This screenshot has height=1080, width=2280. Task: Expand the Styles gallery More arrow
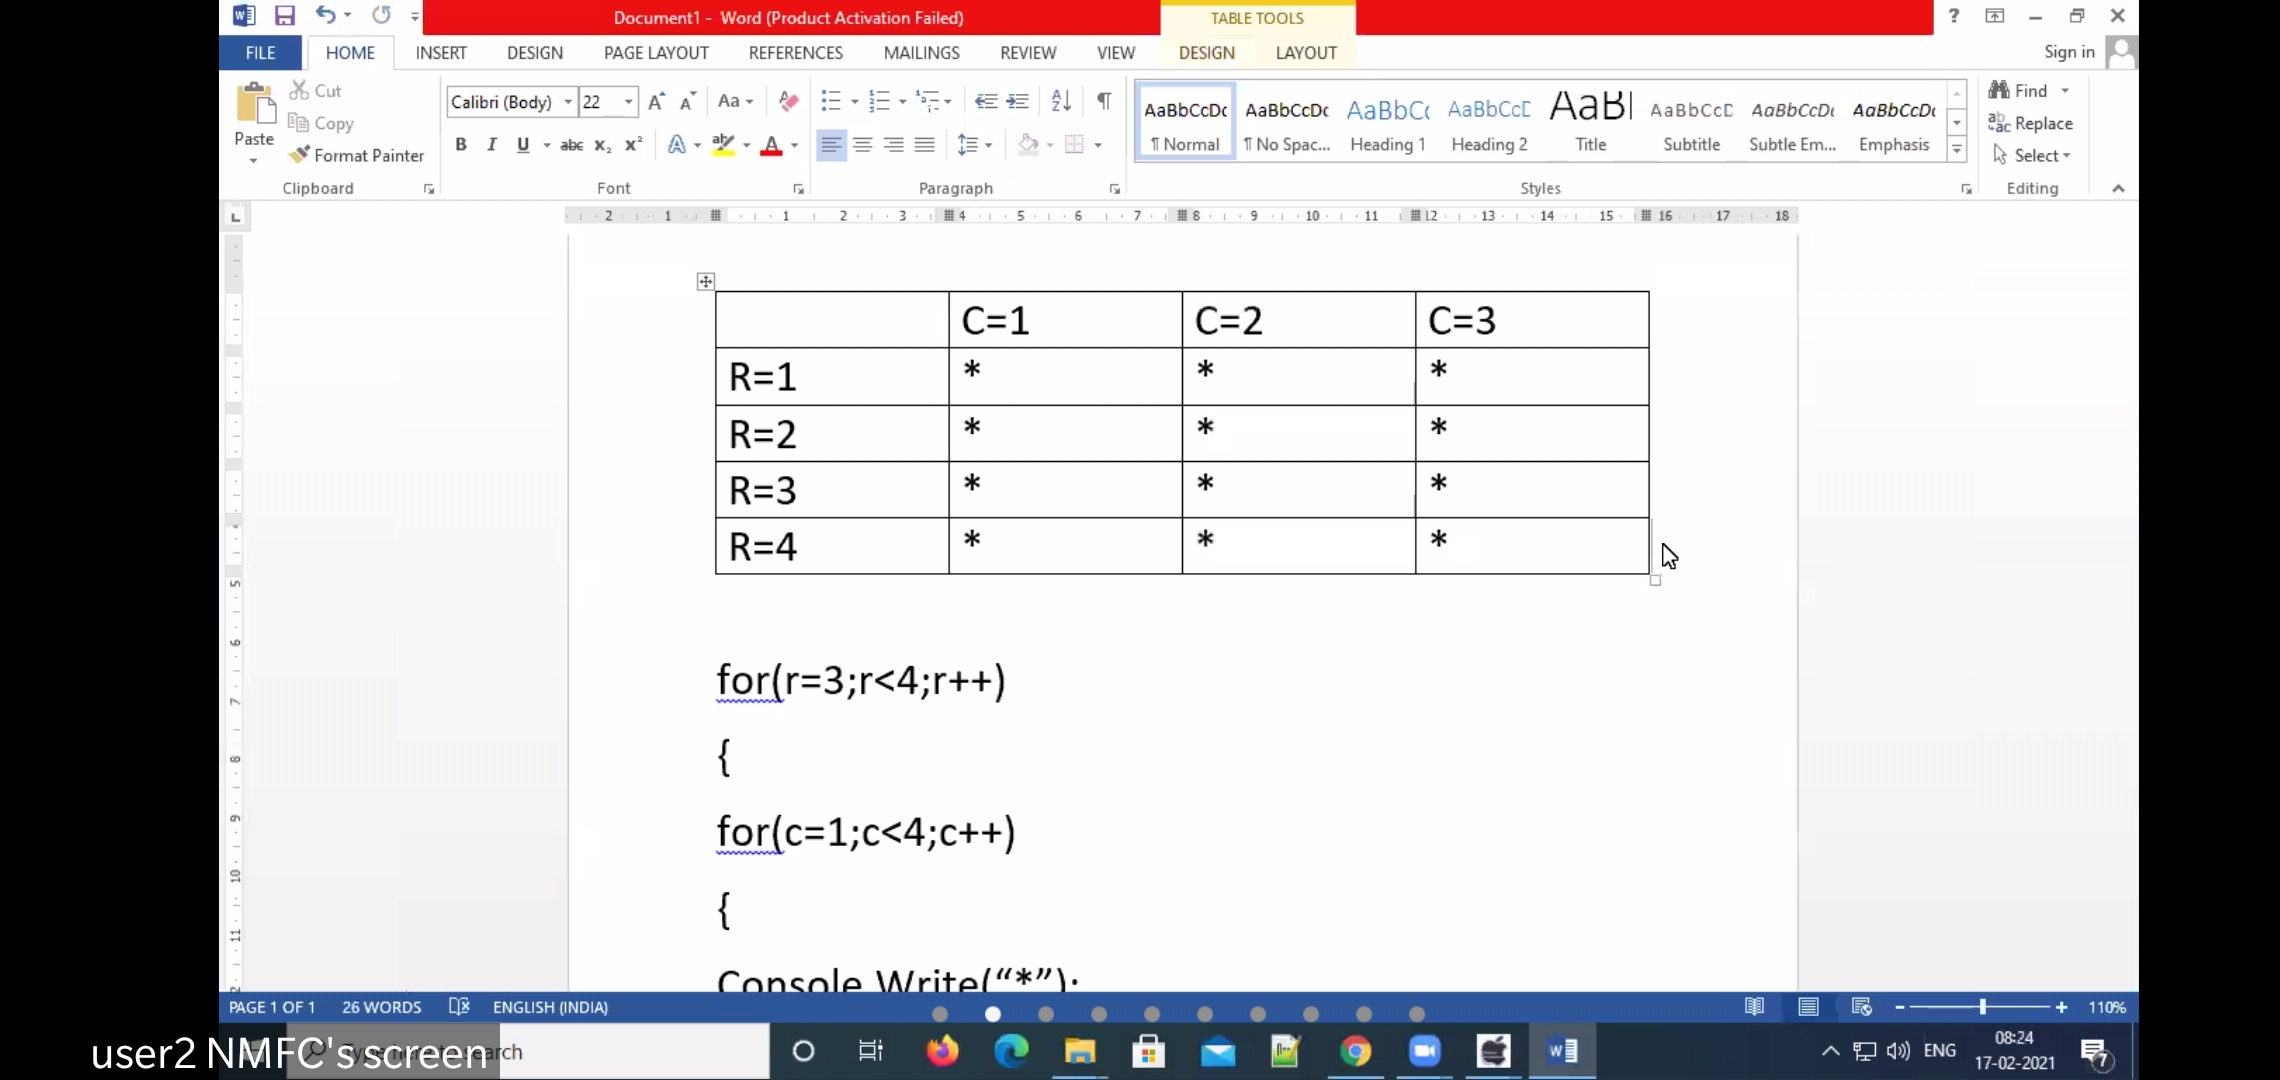click(1957, 150)
